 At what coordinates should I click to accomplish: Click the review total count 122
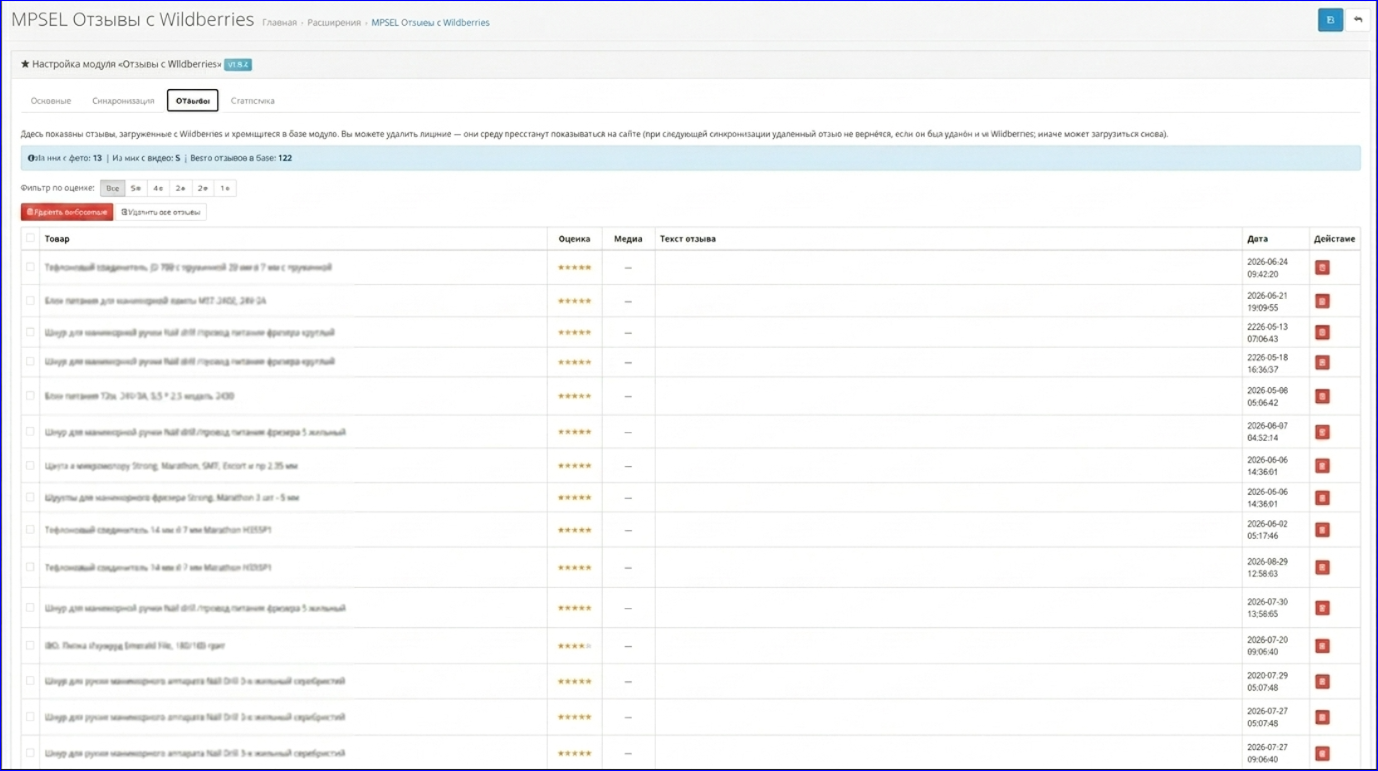285,158
